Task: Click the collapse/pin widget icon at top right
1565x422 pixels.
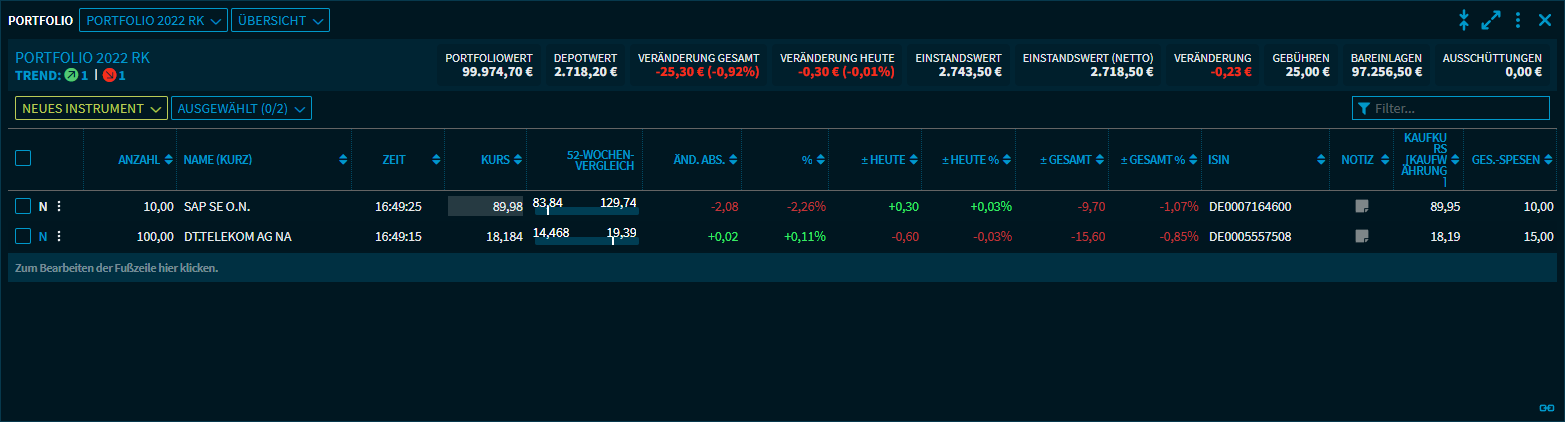Action: (x=1463, y=19)
